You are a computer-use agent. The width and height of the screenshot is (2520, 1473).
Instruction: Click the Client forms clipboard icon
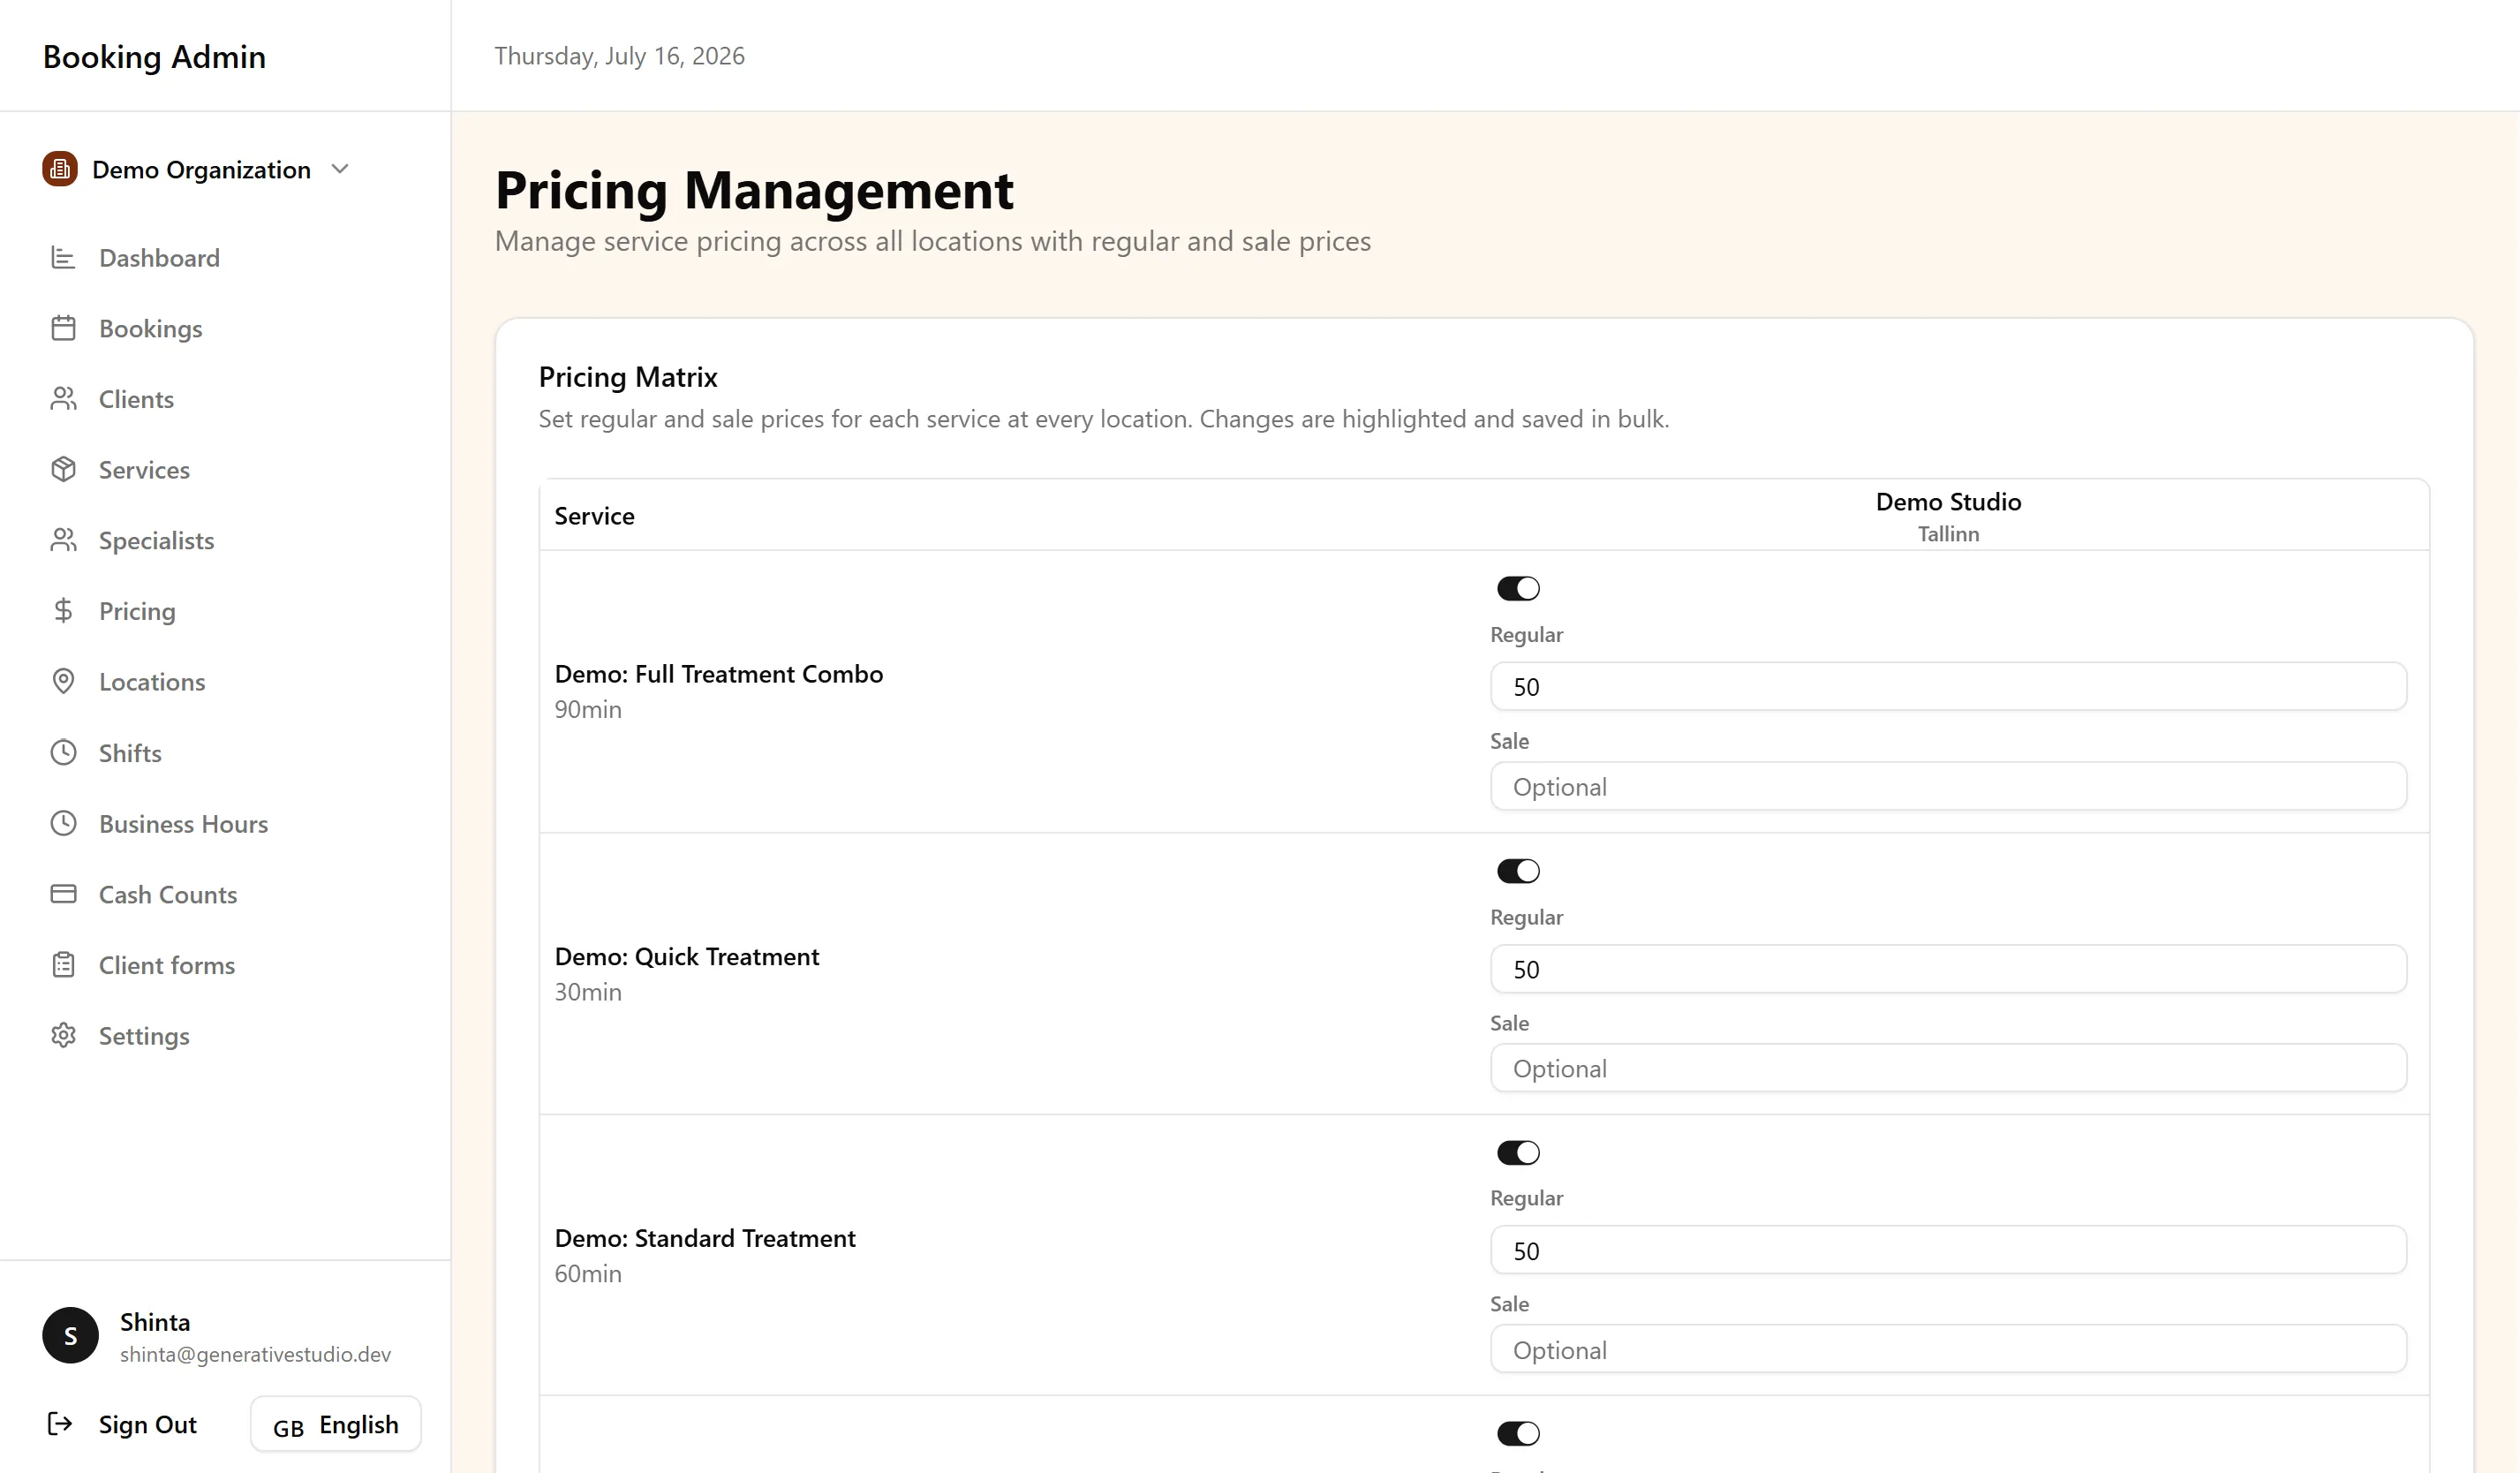tap(63, 965)
